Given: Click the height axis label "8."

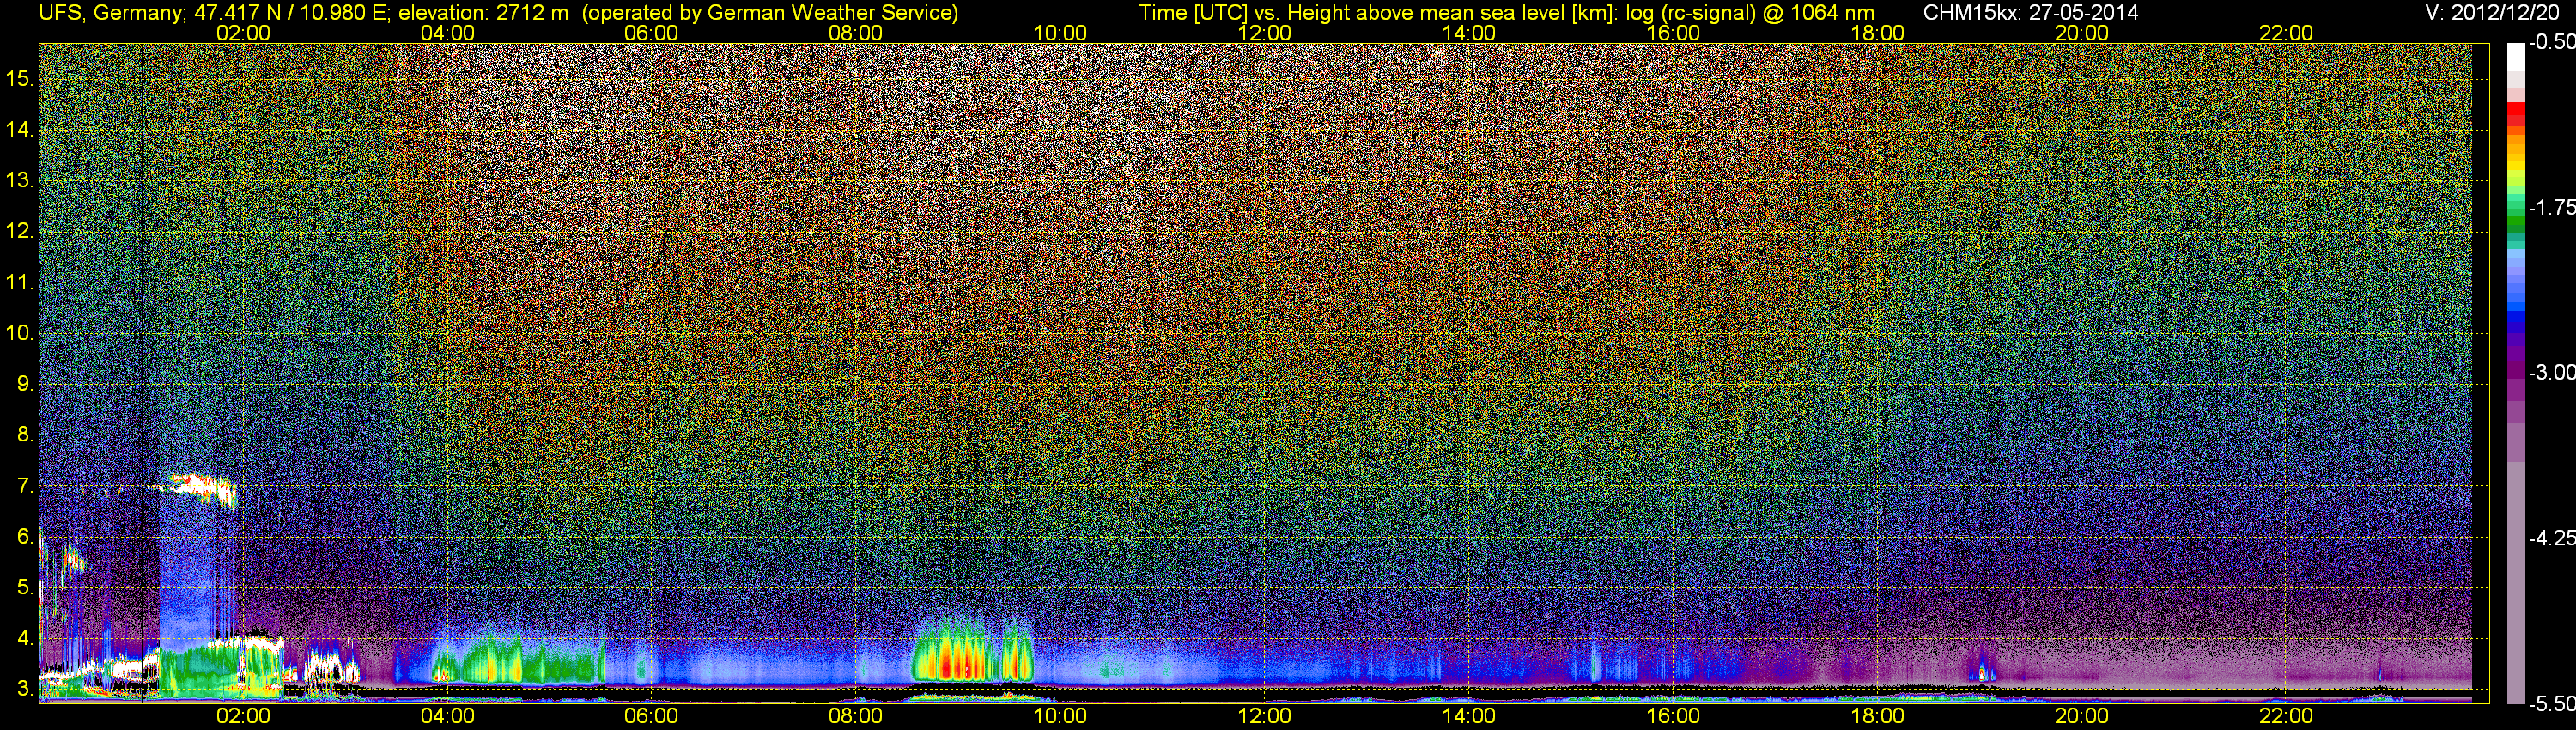Looking at the screenshot, I should [x=25, y=434].
